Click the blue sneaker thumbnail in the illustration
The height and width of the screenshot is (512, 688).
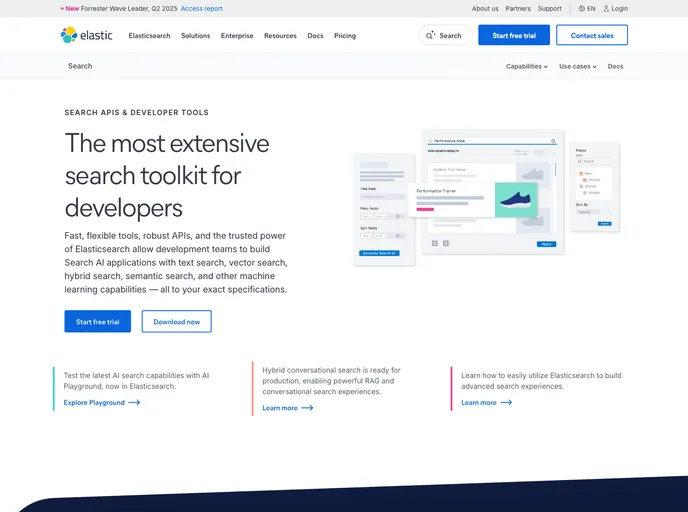pos(516,200)
